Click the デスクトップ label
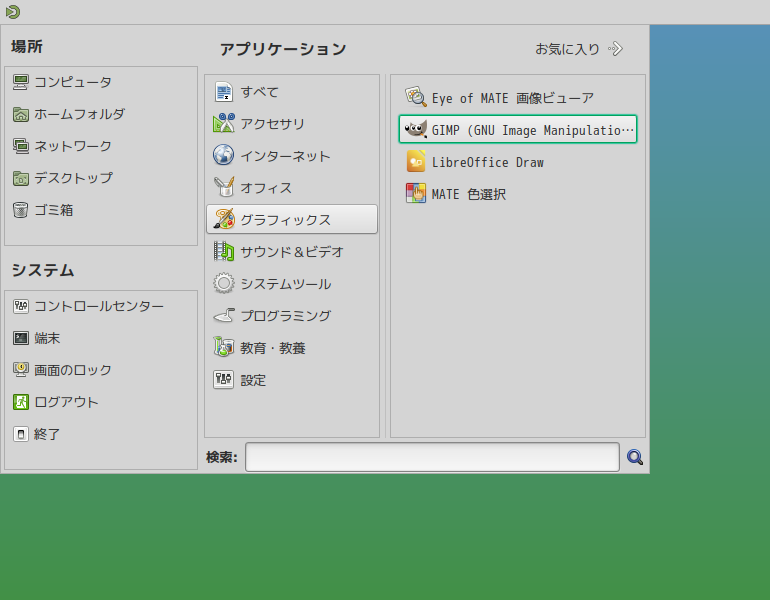 [x=73, y=178]
